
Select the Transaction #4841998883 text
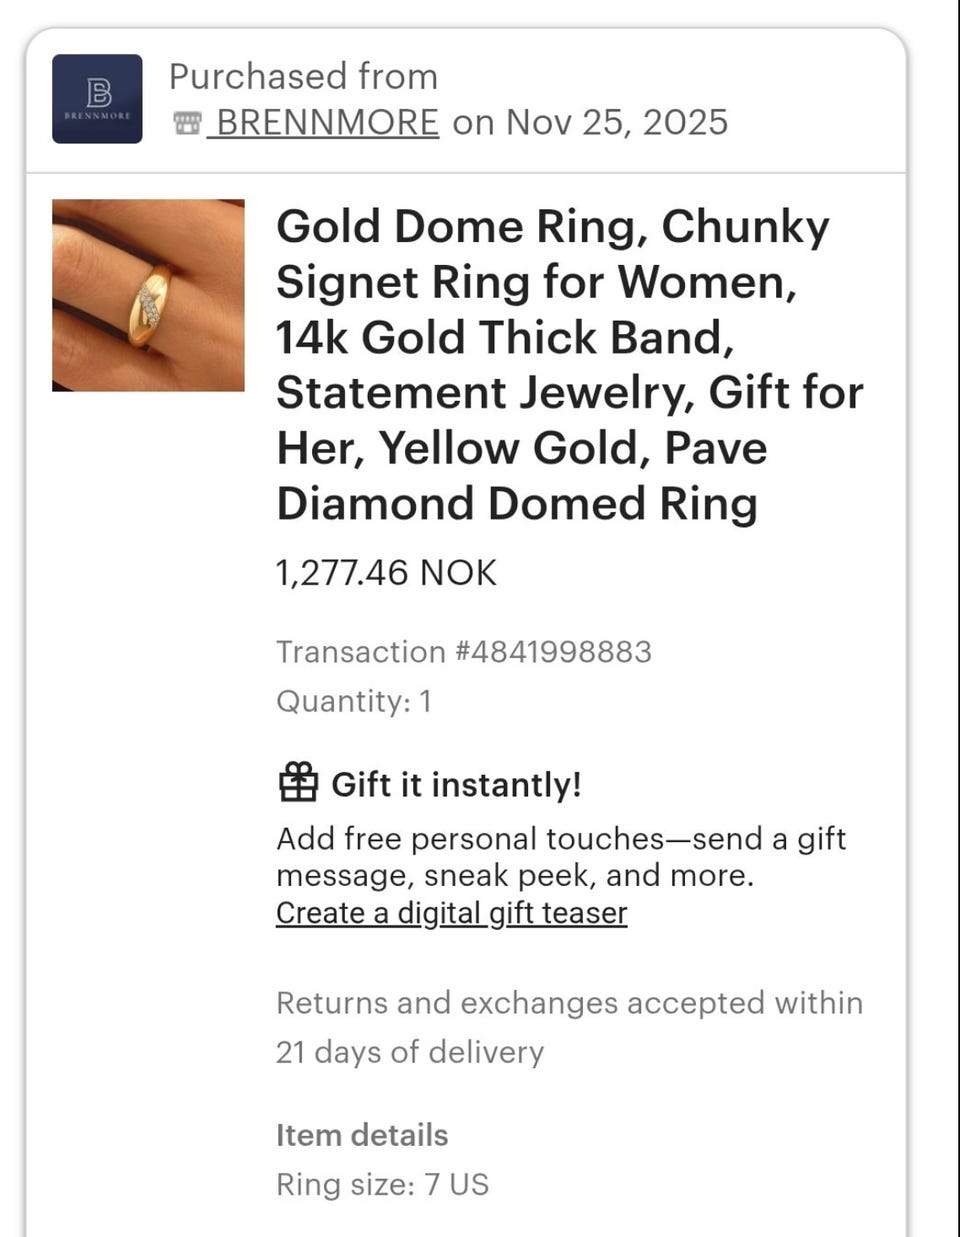(x=464, y=652)
